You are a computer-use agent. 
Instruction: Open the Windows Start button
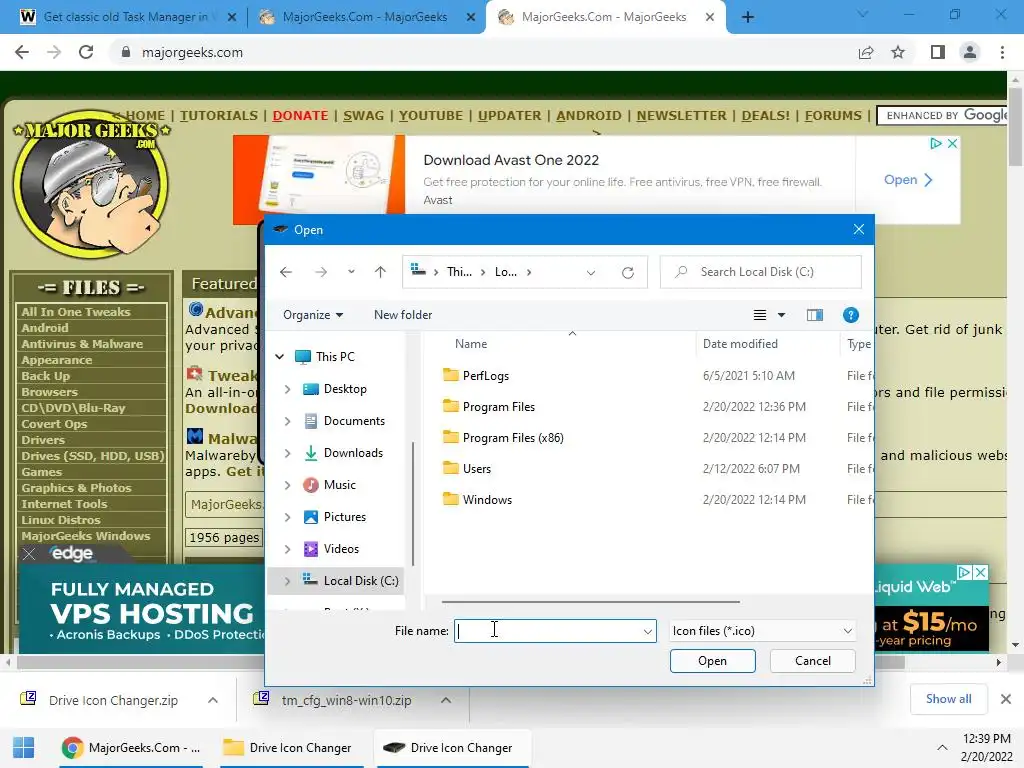tap(24, 748)
